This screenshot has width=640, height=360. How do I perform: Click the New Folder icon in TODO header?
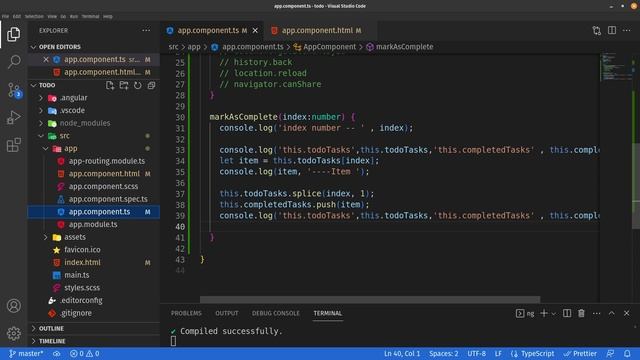[x=124, y=85]
